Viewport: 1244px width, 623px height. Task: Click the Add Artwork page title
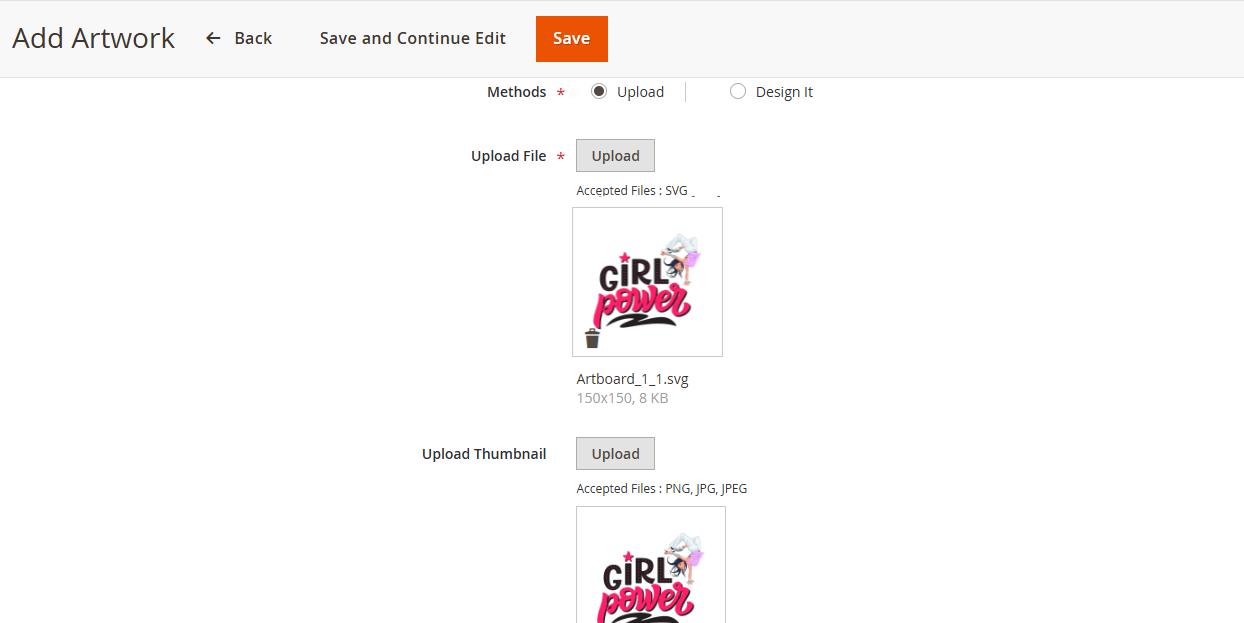(x=93, y=38)
